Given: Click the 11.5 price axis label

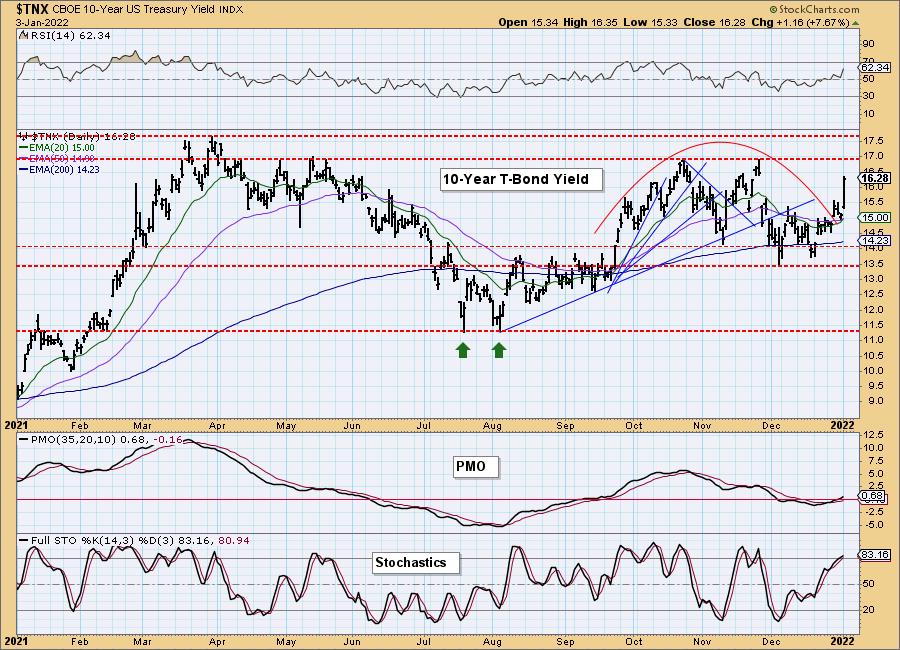Looking at the screenshot, I should point(872,324).
